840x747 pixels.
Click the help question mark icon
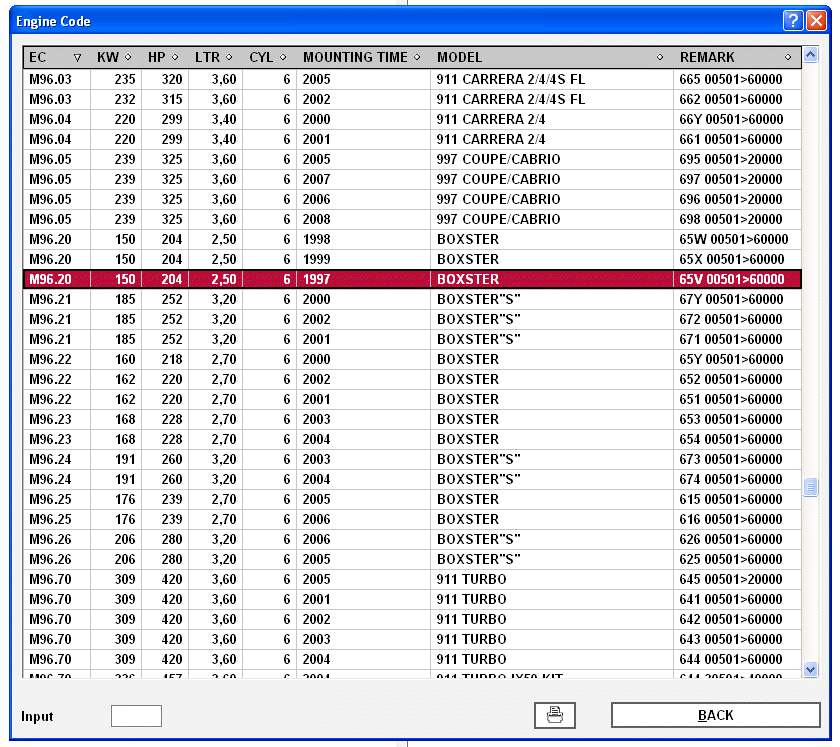click(x=792, y=21)
